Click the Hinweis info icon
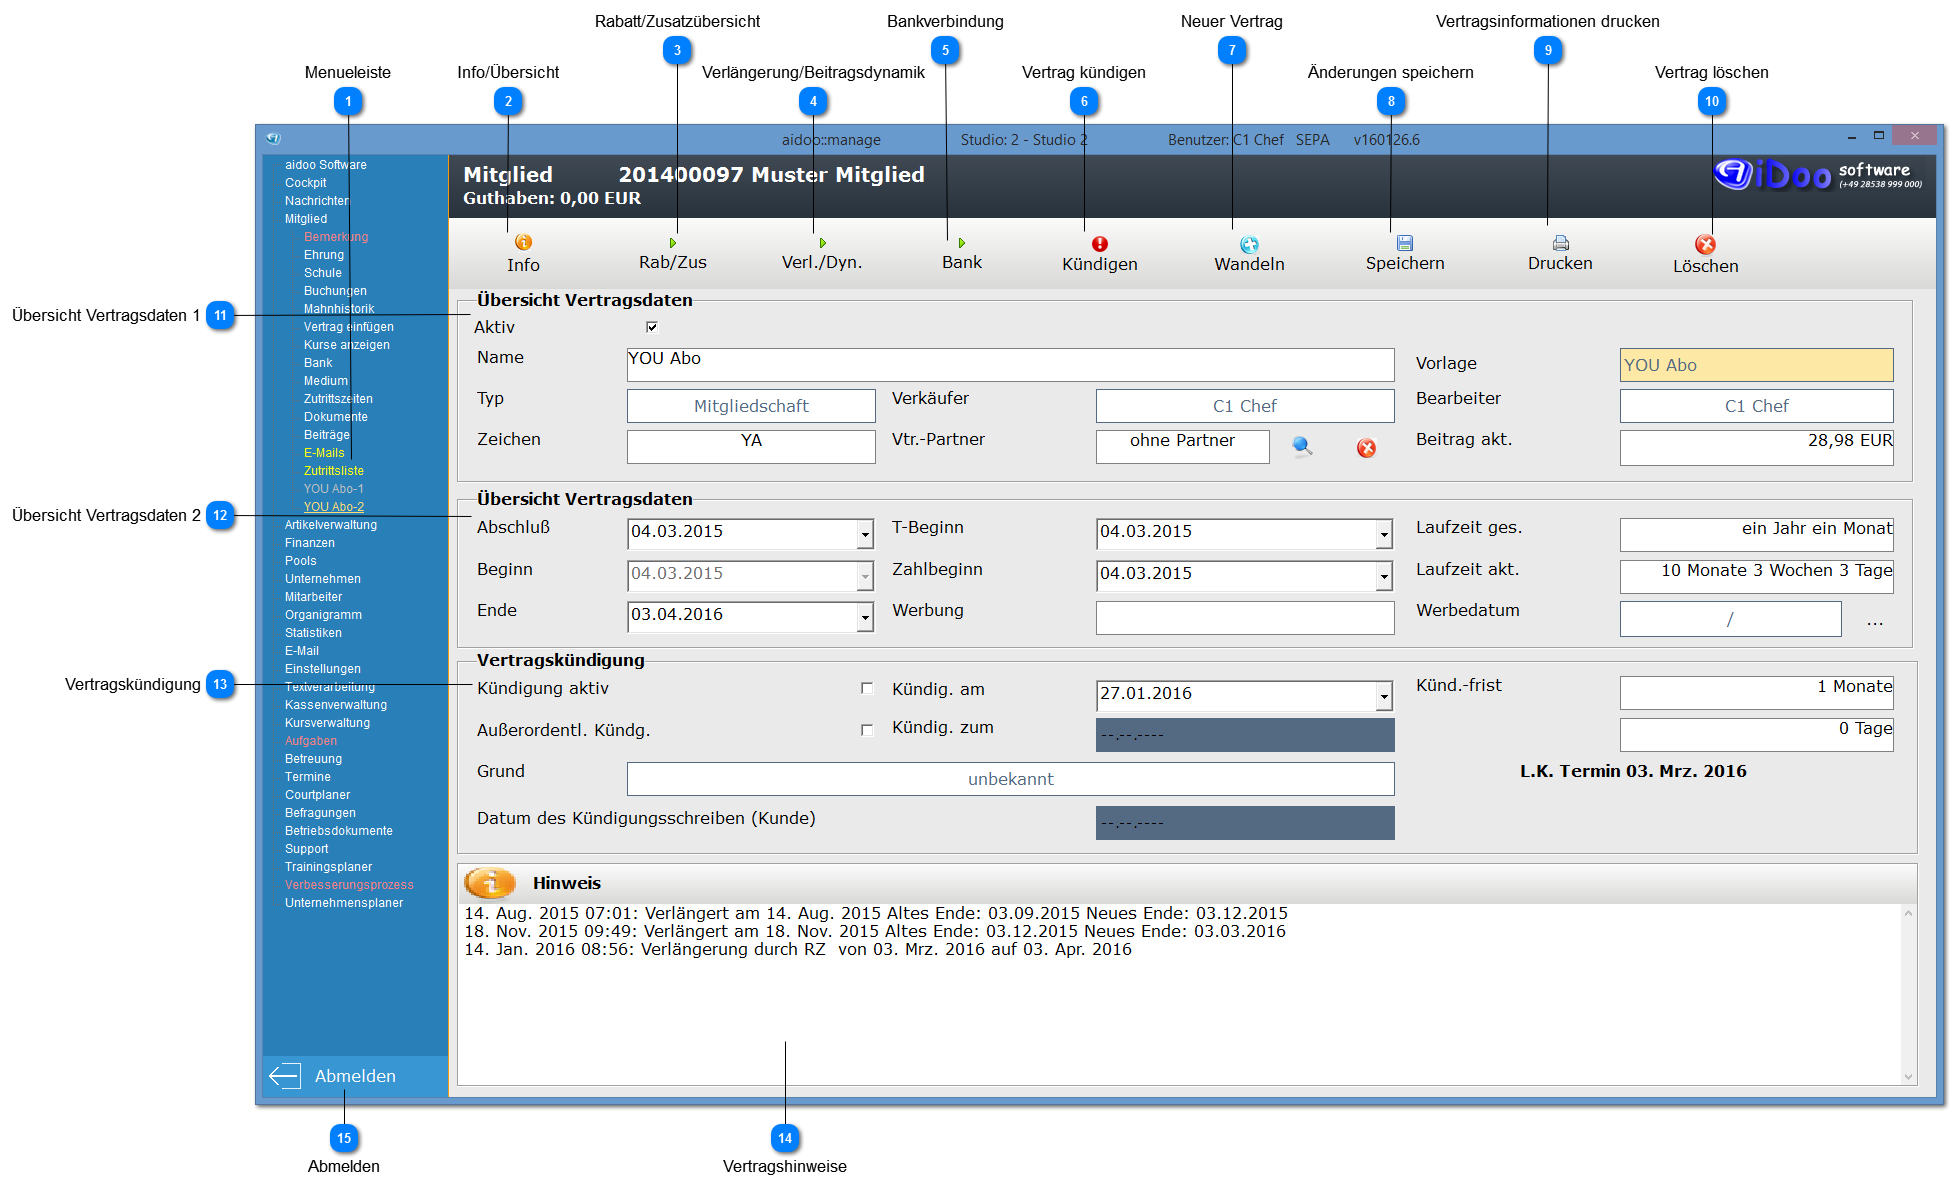Screen dimensions: 1953x1192 point(490,883)
